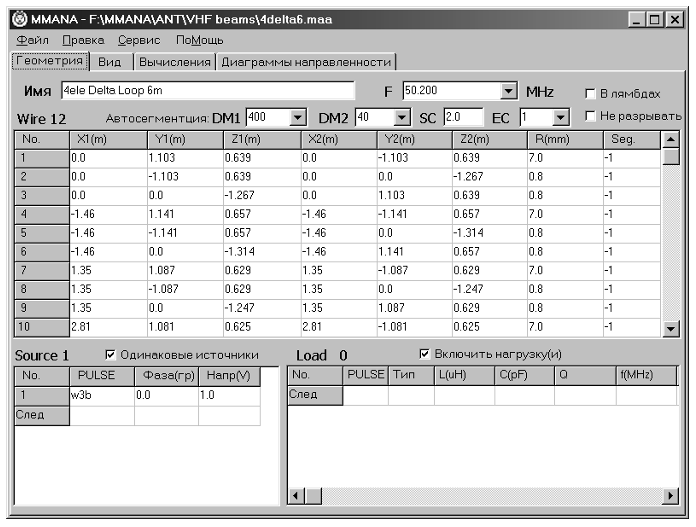
Task: Select the PULSE cell containing w3b
Action: tap(101, 395)
